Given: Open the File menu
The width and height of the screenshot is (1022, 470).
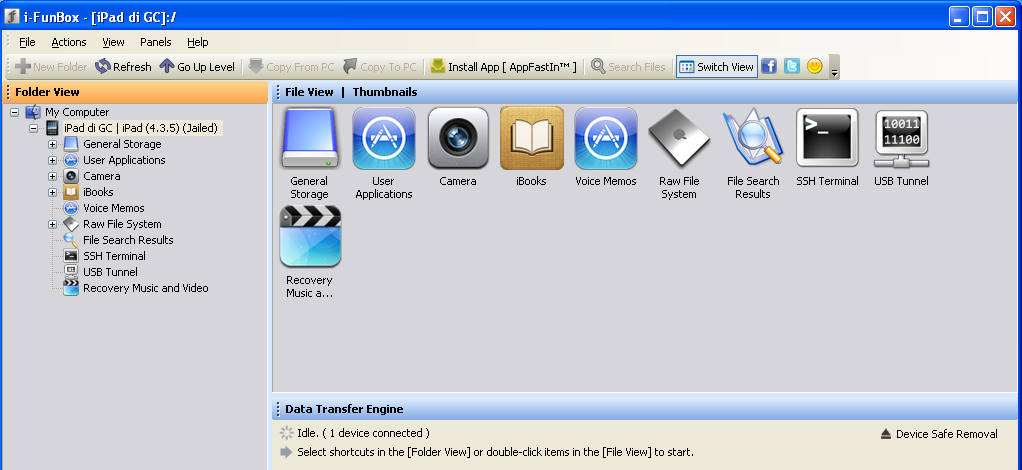Looking at the screenshot, I should point(27,42).
